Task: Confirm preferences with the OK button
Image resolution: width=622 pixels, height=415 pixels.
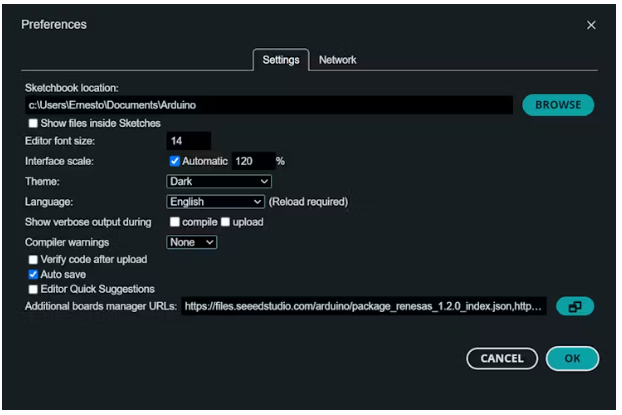Action: pyautogui.click(x=572, y=359)
